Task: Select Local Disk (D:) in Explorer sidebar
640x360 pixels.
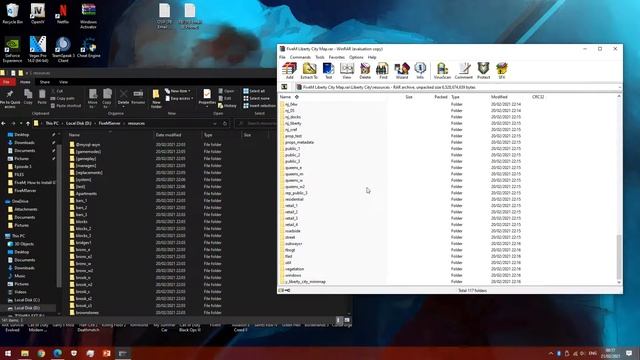Action: (27, 308)
